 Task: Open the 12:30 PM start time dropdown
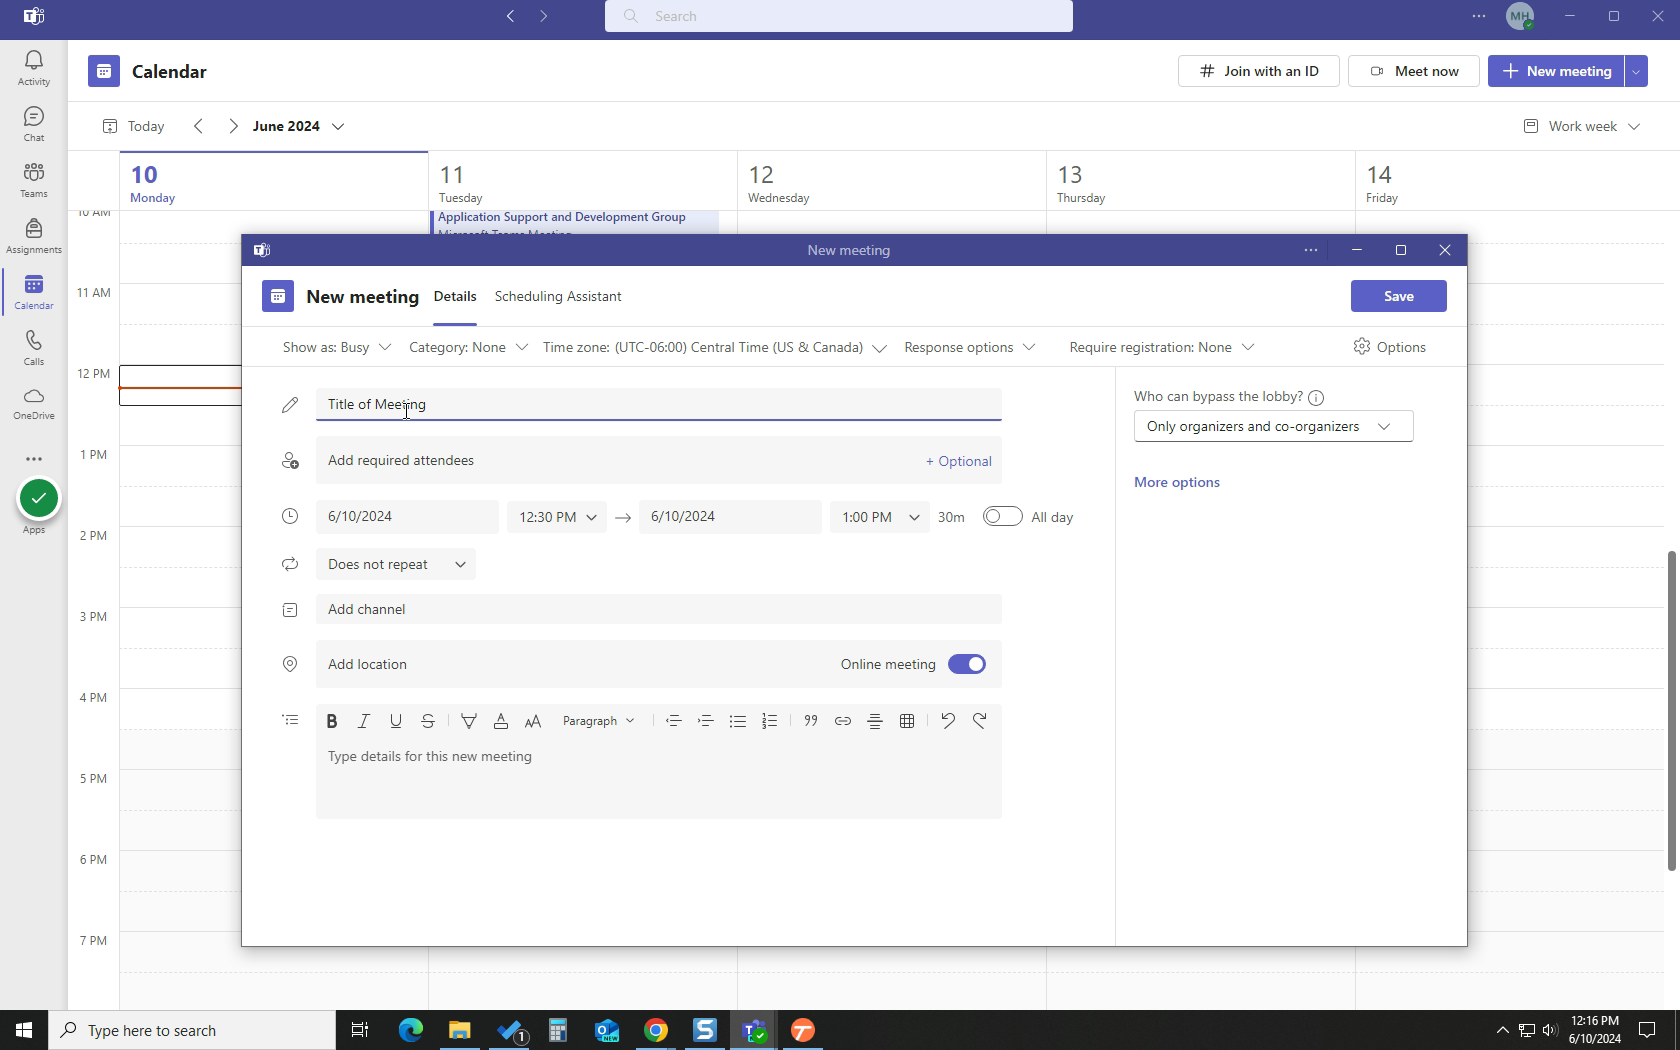(x=557, y=517)
